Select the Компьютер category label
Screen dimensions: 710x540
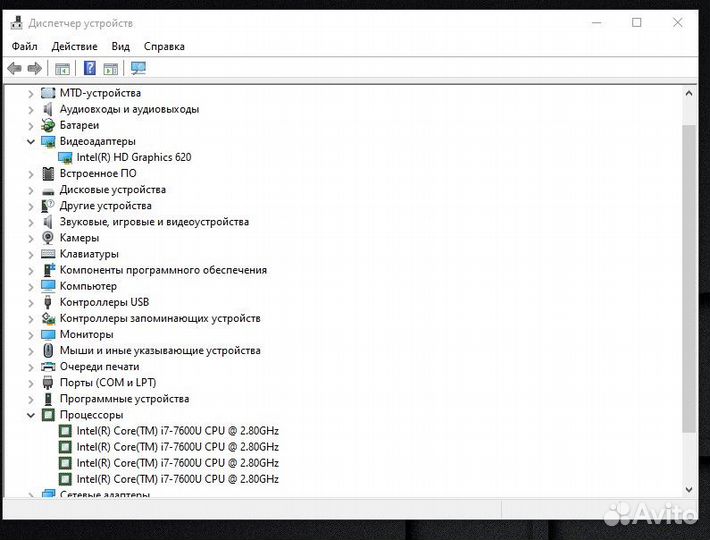(88, 286)
